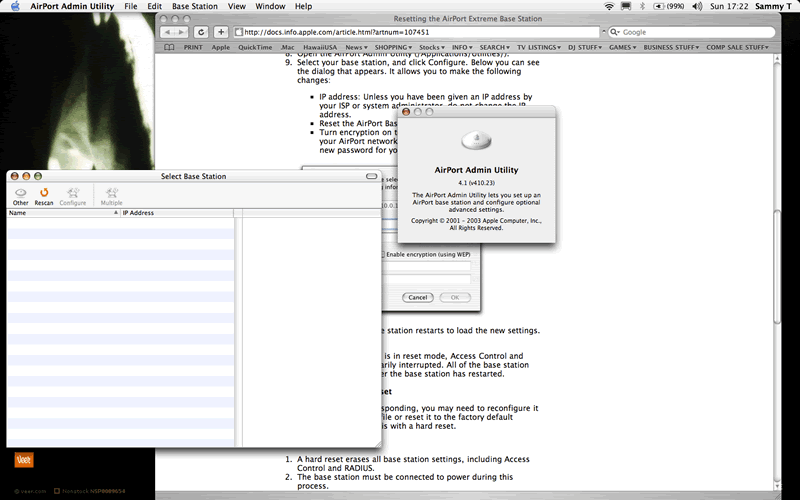Open the Help menu

pyautogui.click(x=303, y=6)
